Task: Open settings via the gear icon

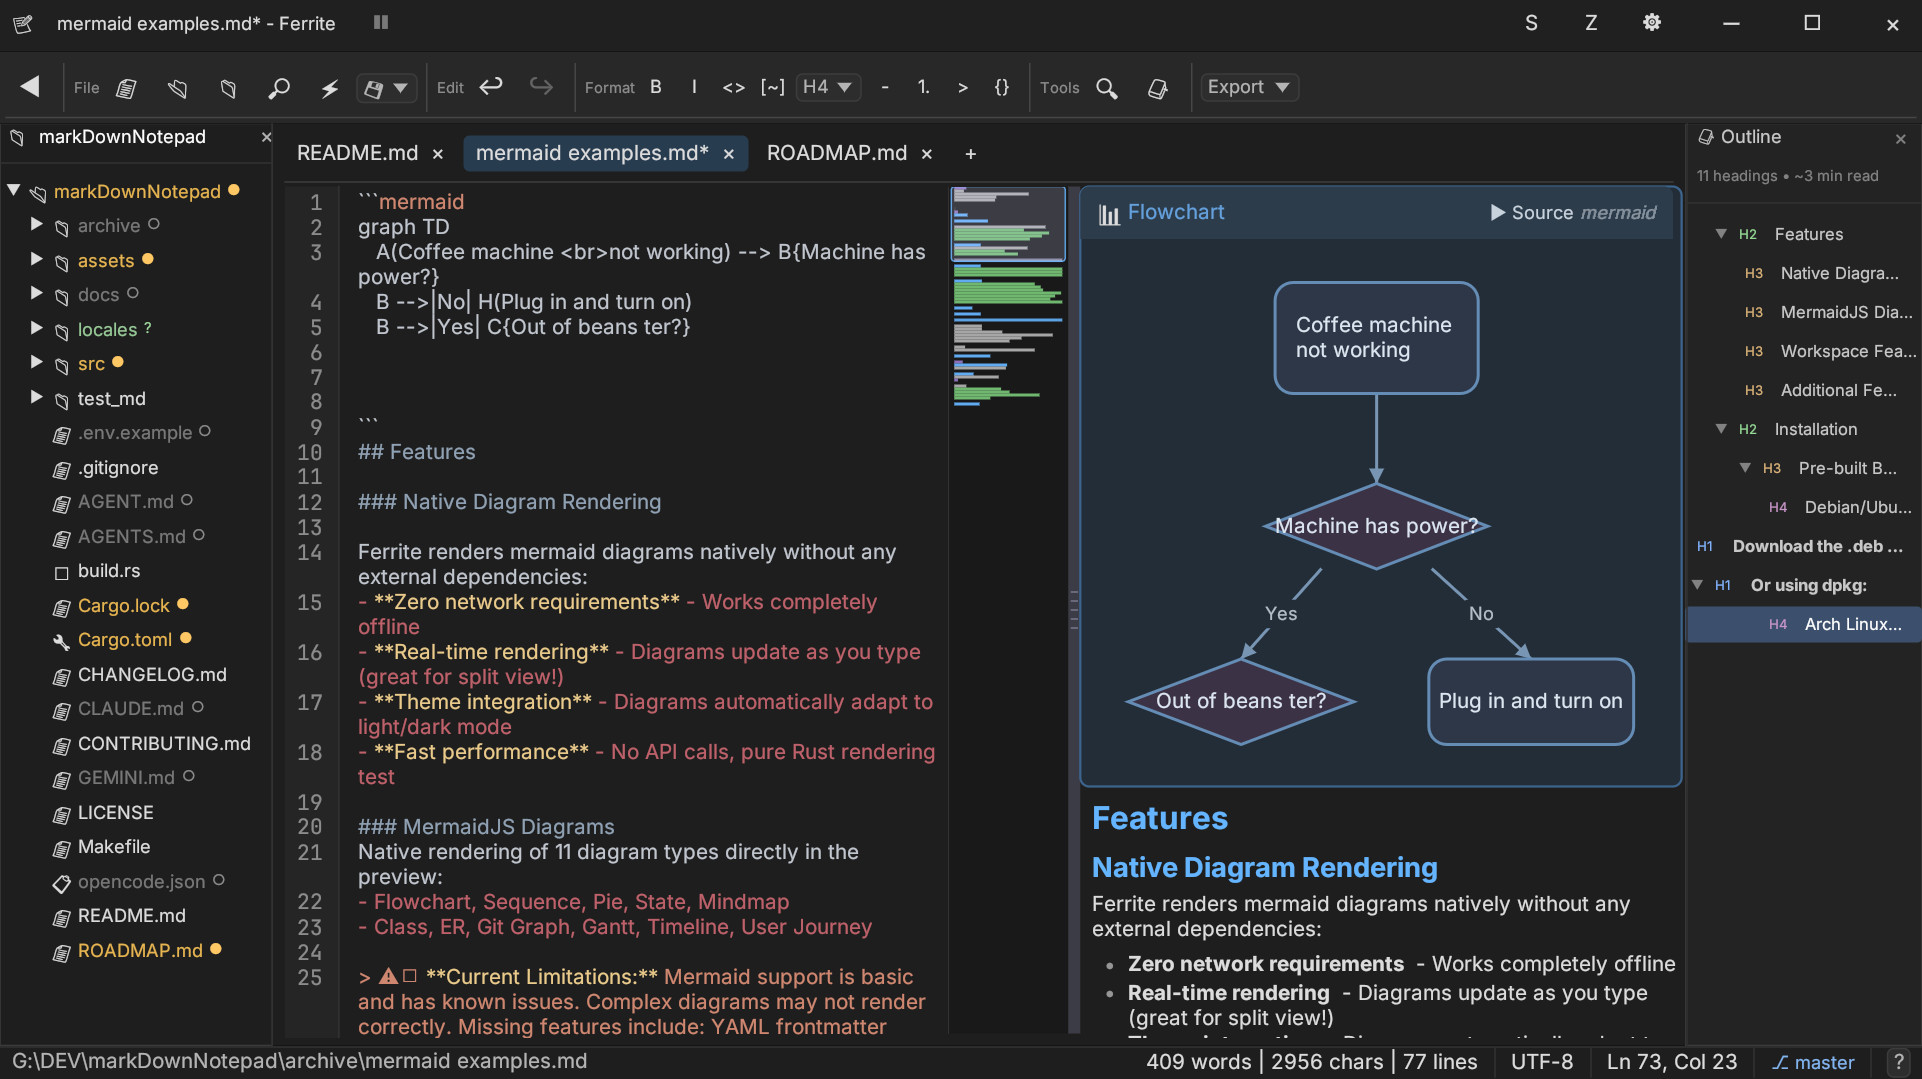Action: point(1651,23)
